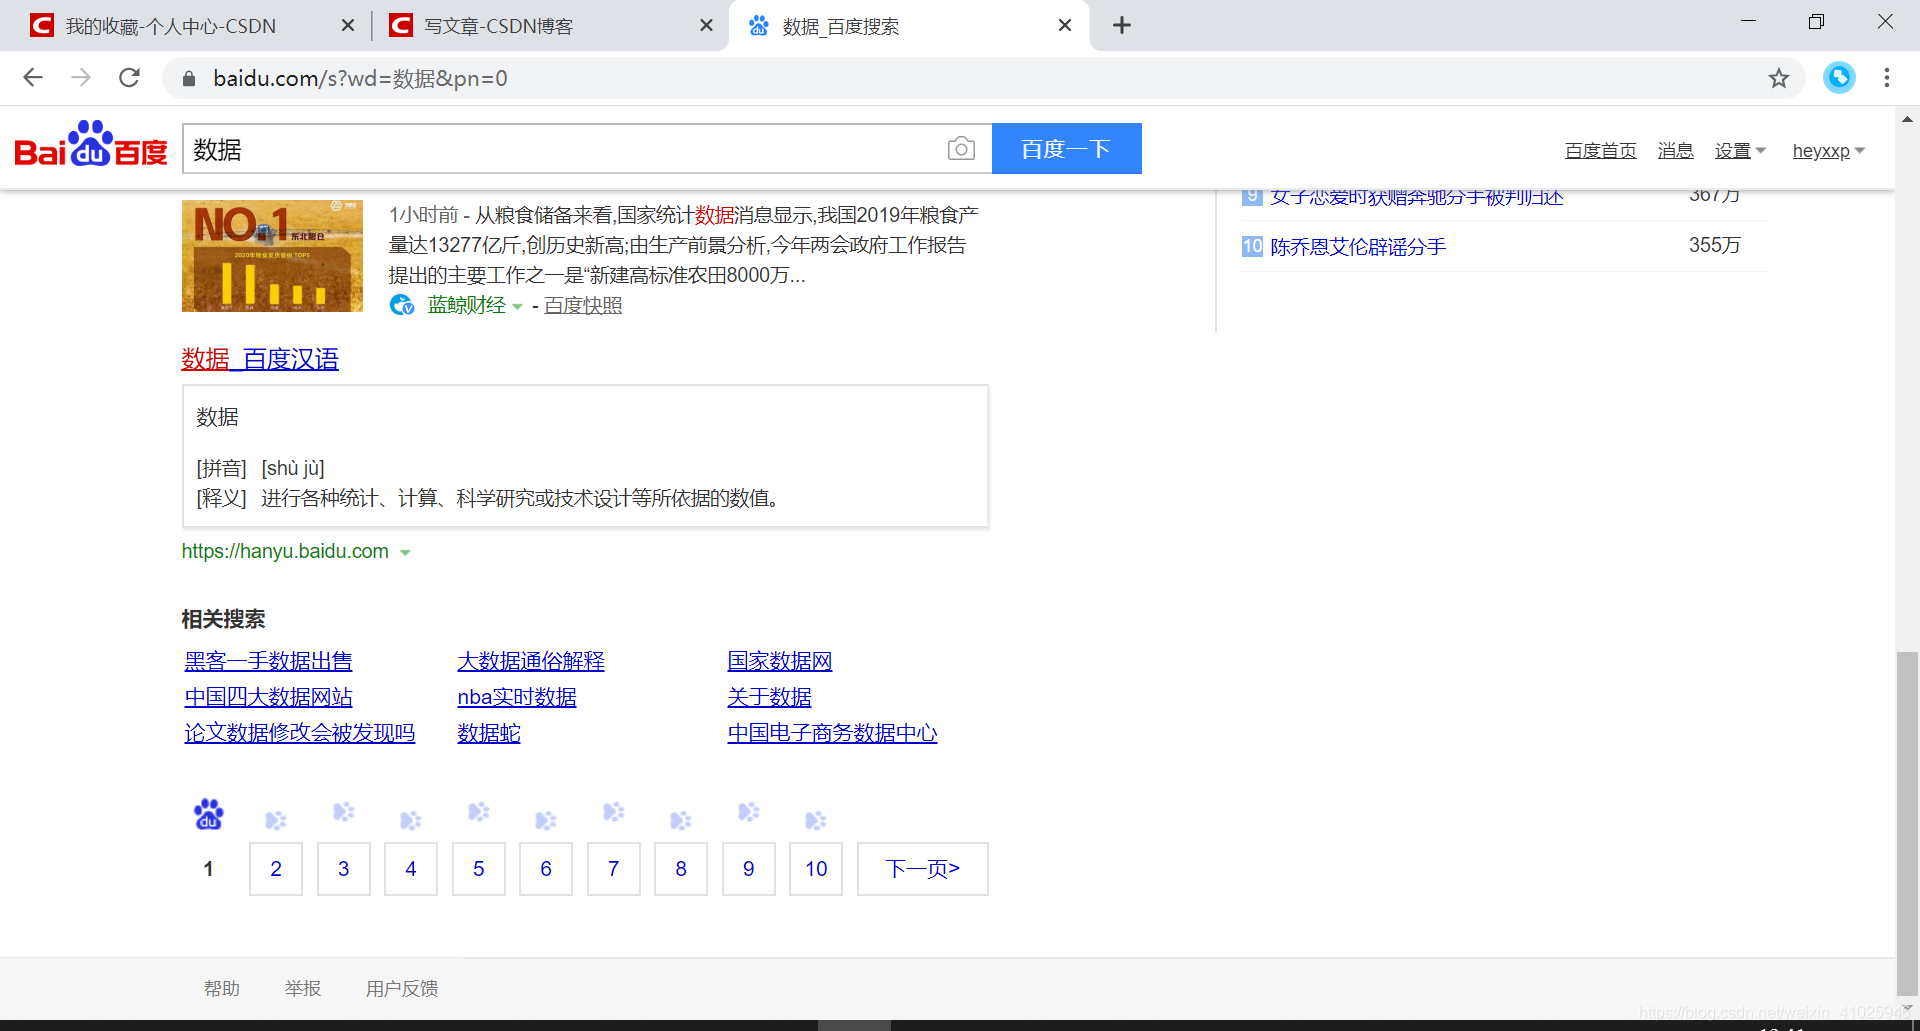Click related search 中国四大数据网站
The height and width of the screenshot is (1031, 1920).
point(268,697)
